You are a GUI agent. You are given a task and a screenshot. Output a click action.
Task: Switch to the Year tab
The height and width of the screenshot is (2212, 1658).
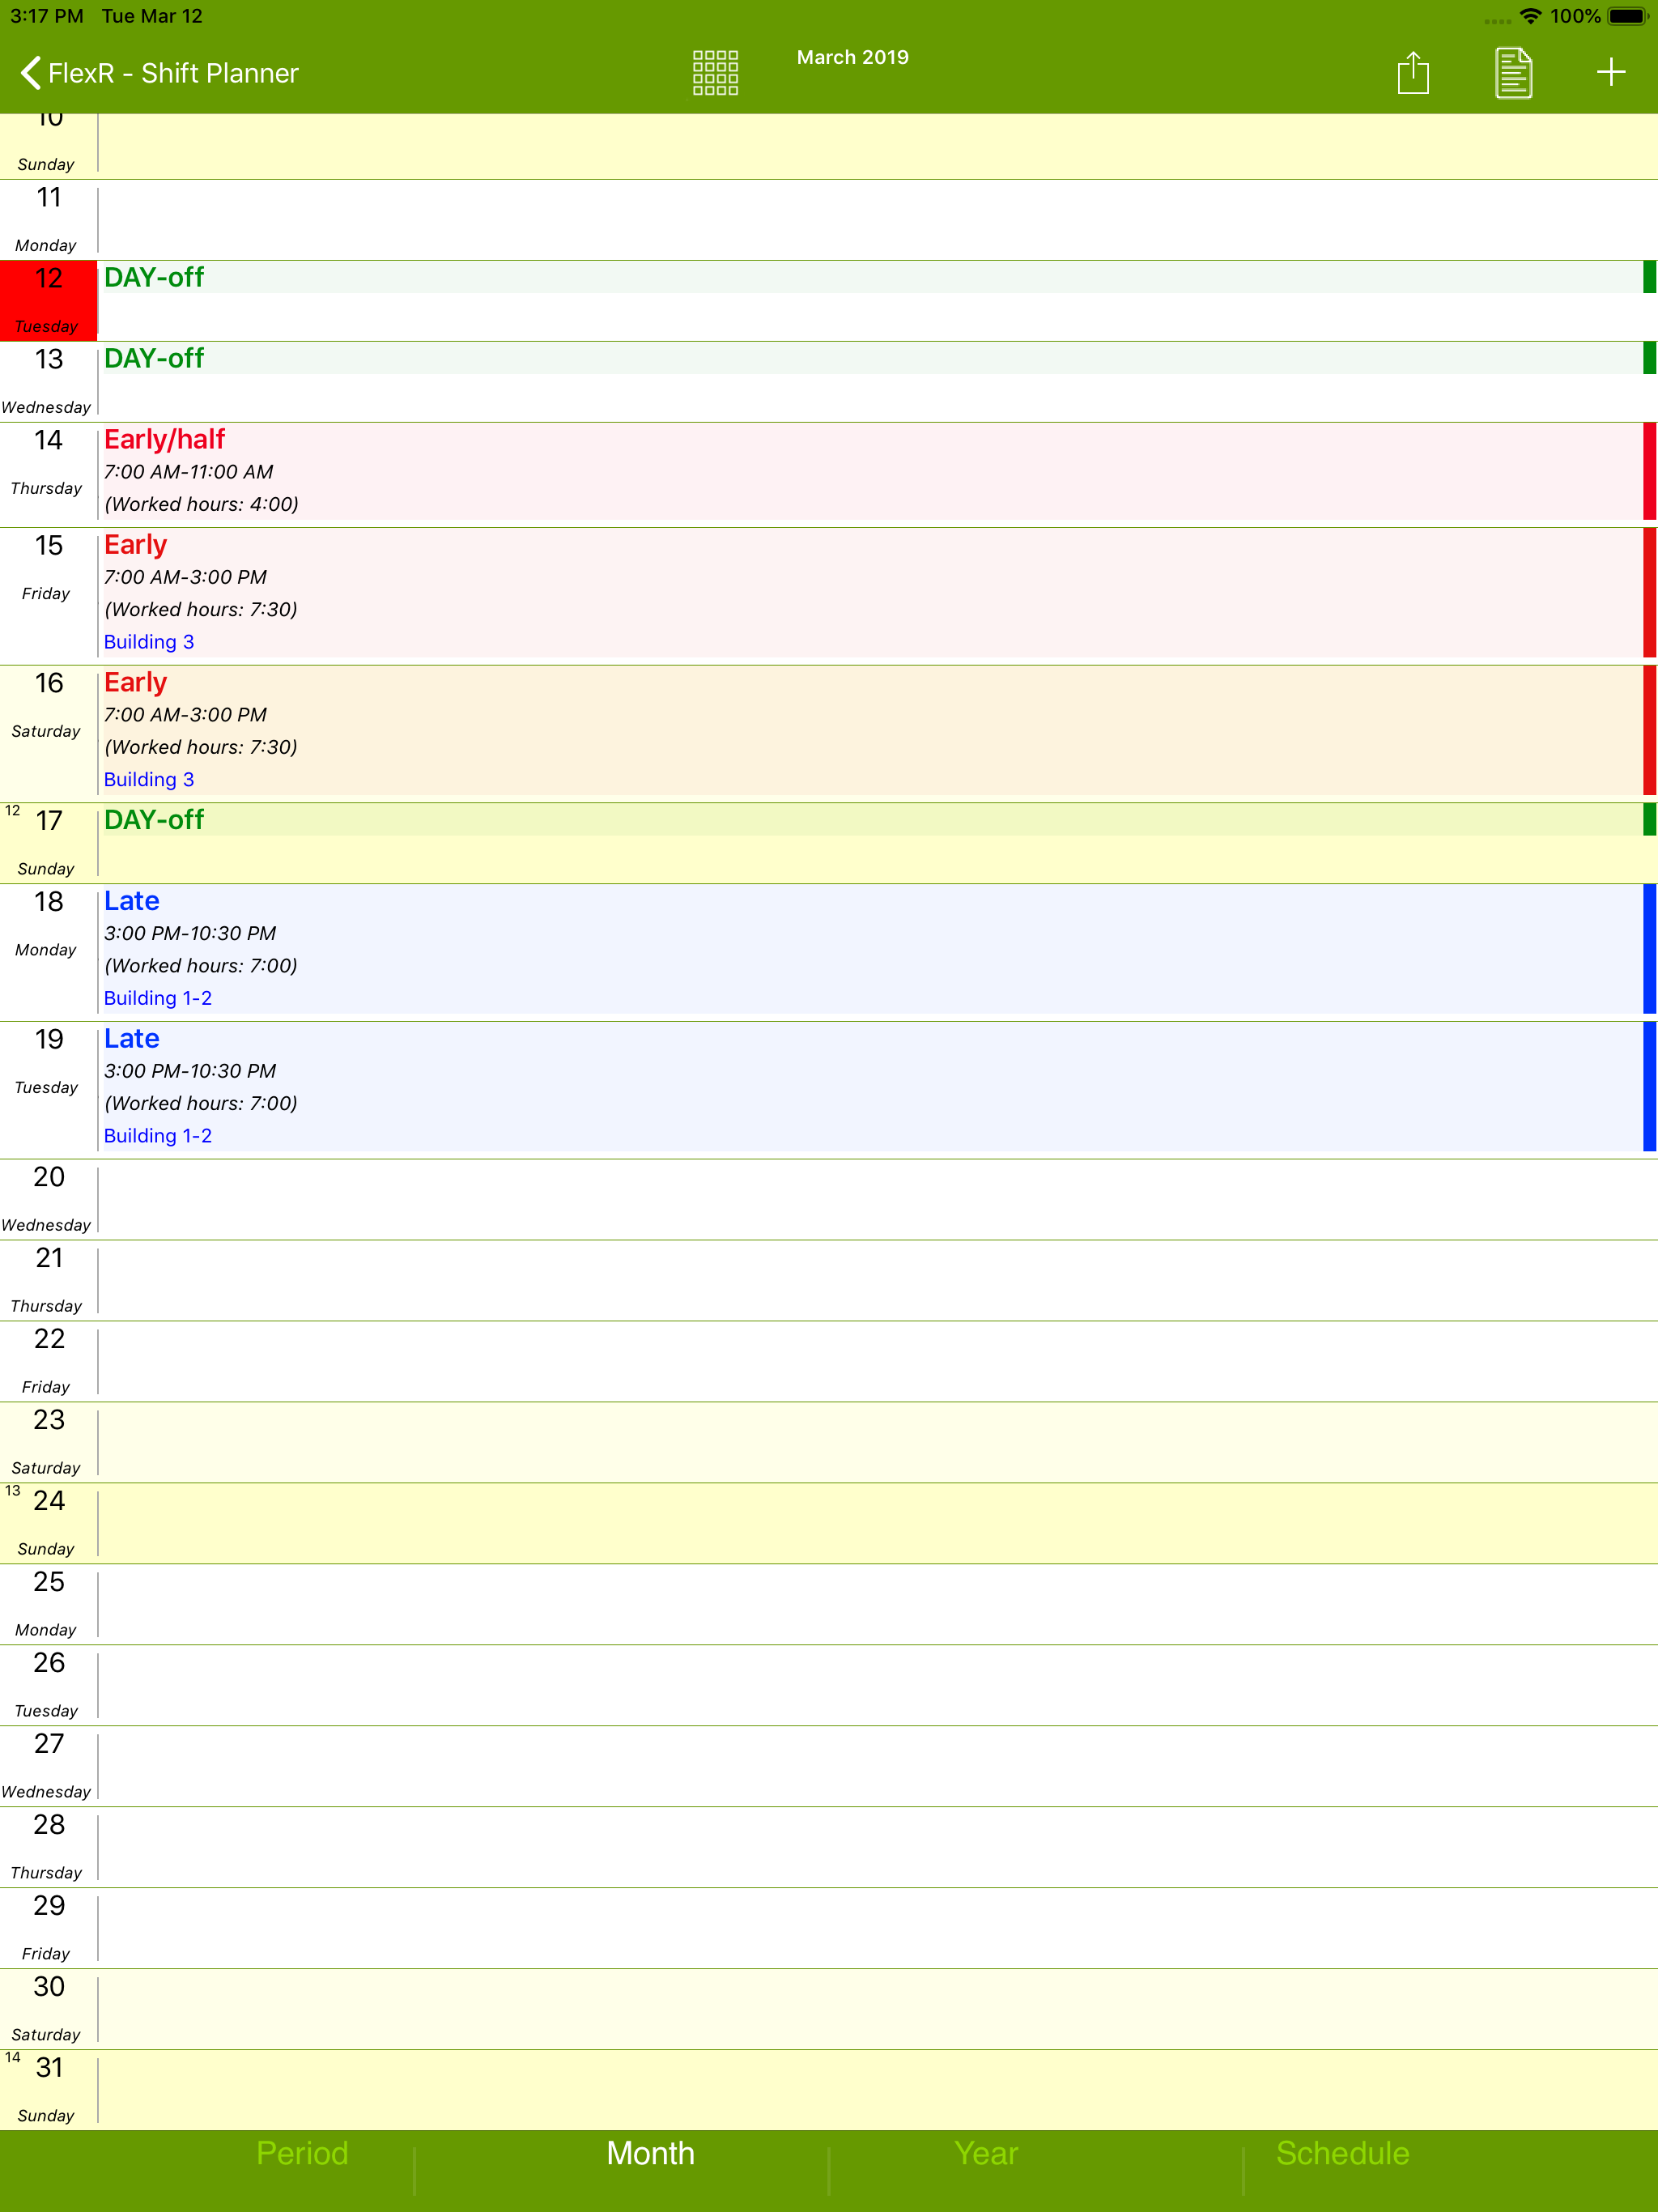coord(985,2152)
